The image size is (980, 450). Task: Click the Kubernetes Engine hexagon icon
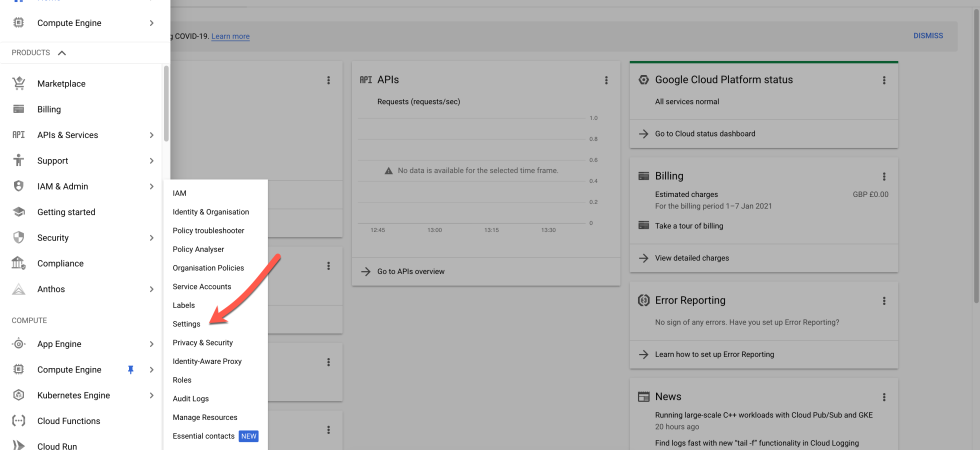(x=19, y=395)
